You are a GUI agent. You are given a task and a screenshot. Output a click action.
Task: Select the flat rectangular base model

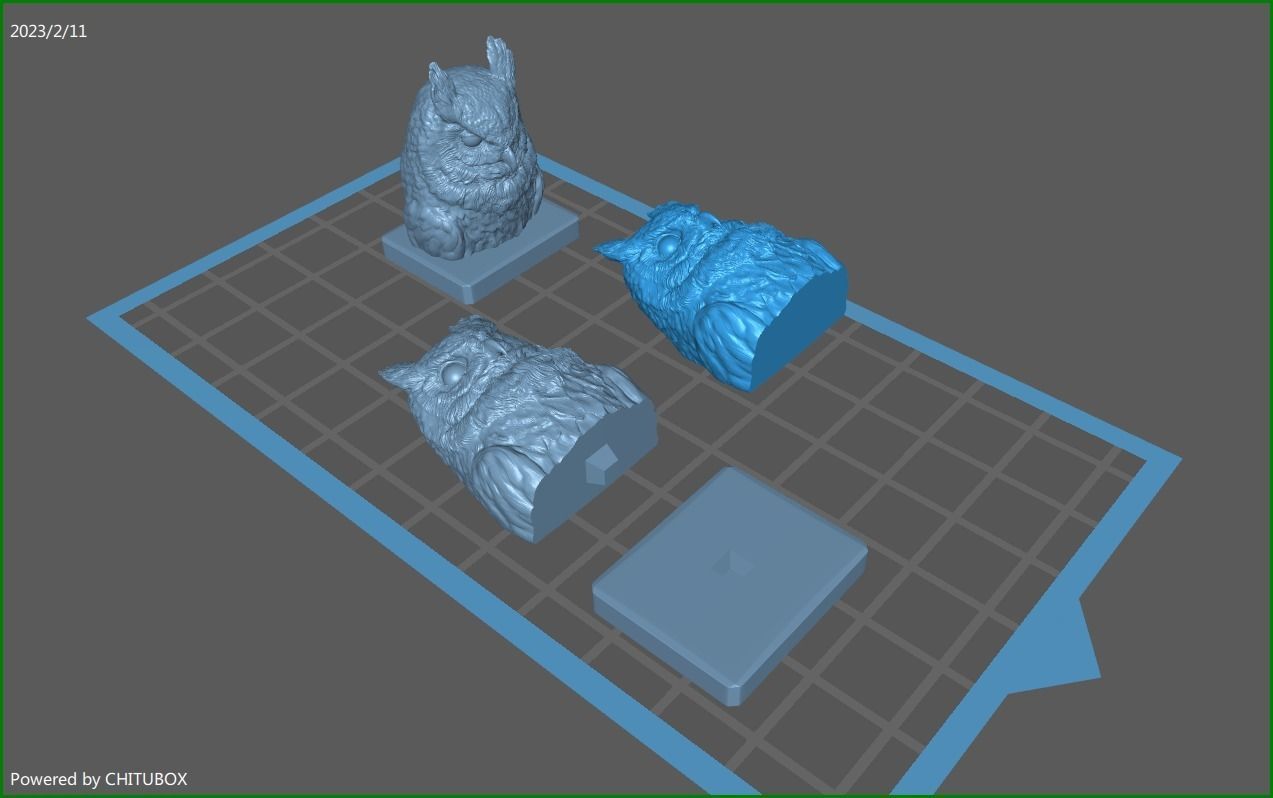pos(730,585)
